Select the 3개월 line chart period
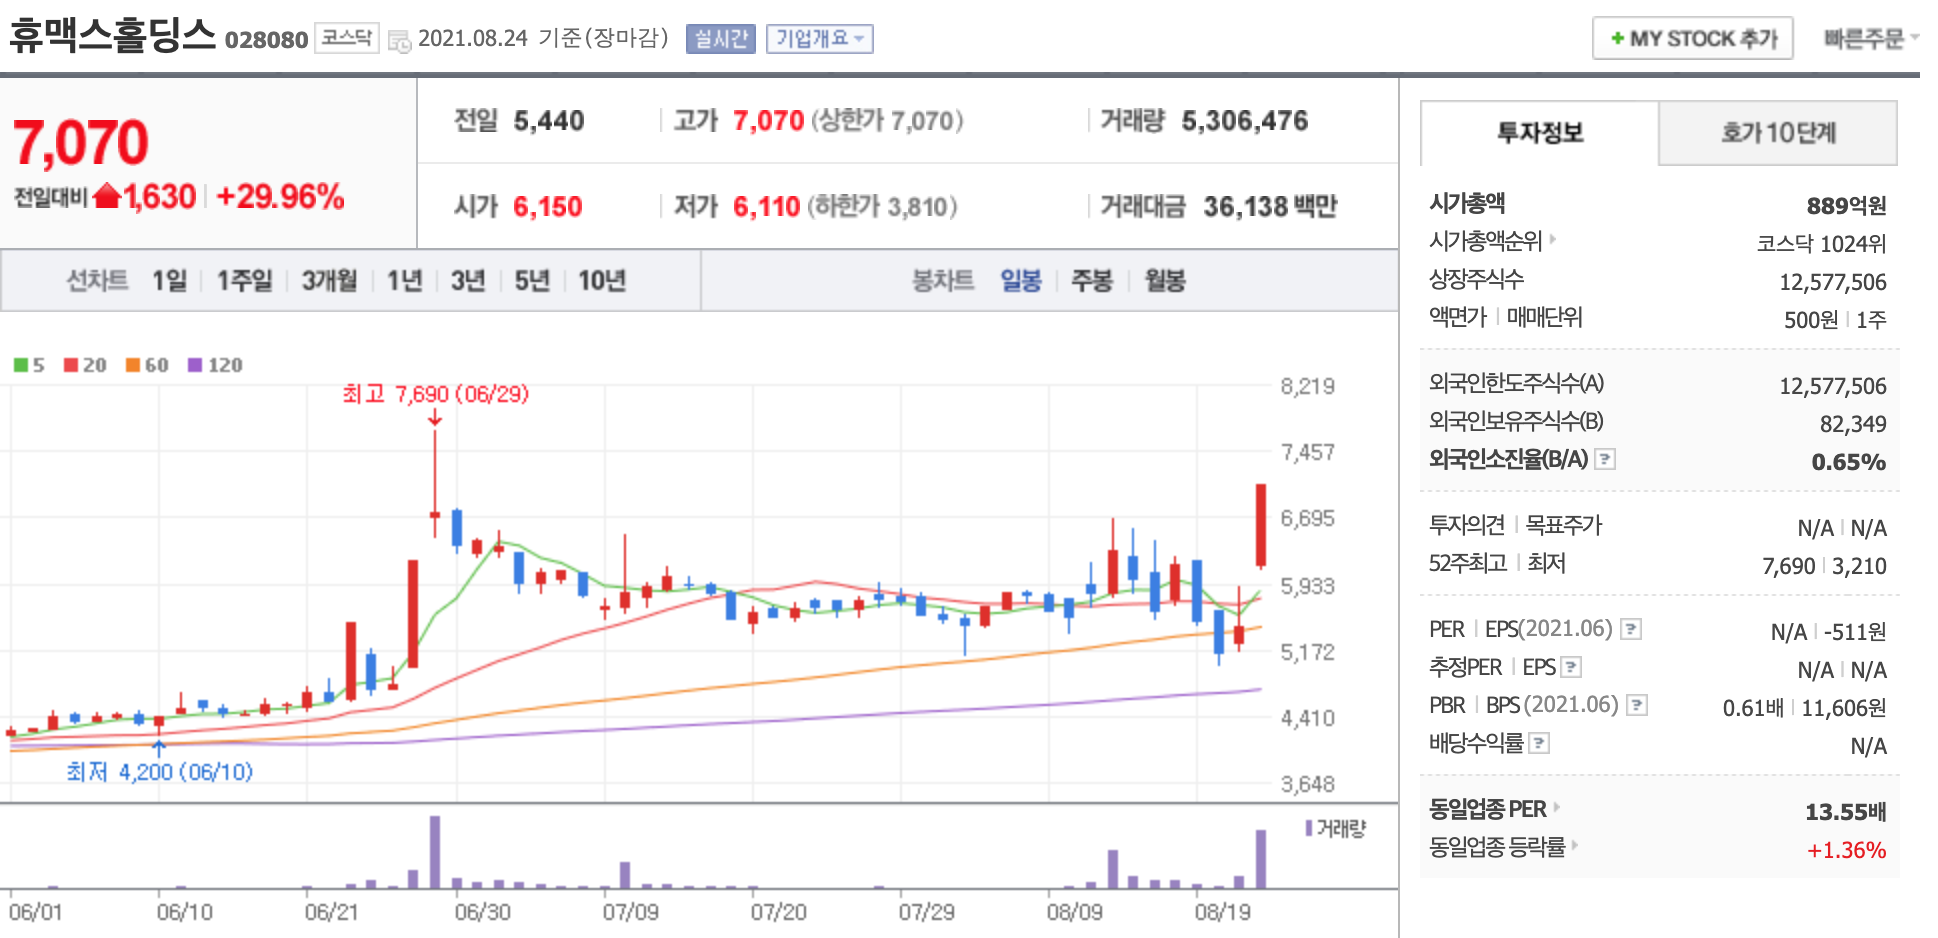This screenshot has width=1938, height=938. (330, 281)
